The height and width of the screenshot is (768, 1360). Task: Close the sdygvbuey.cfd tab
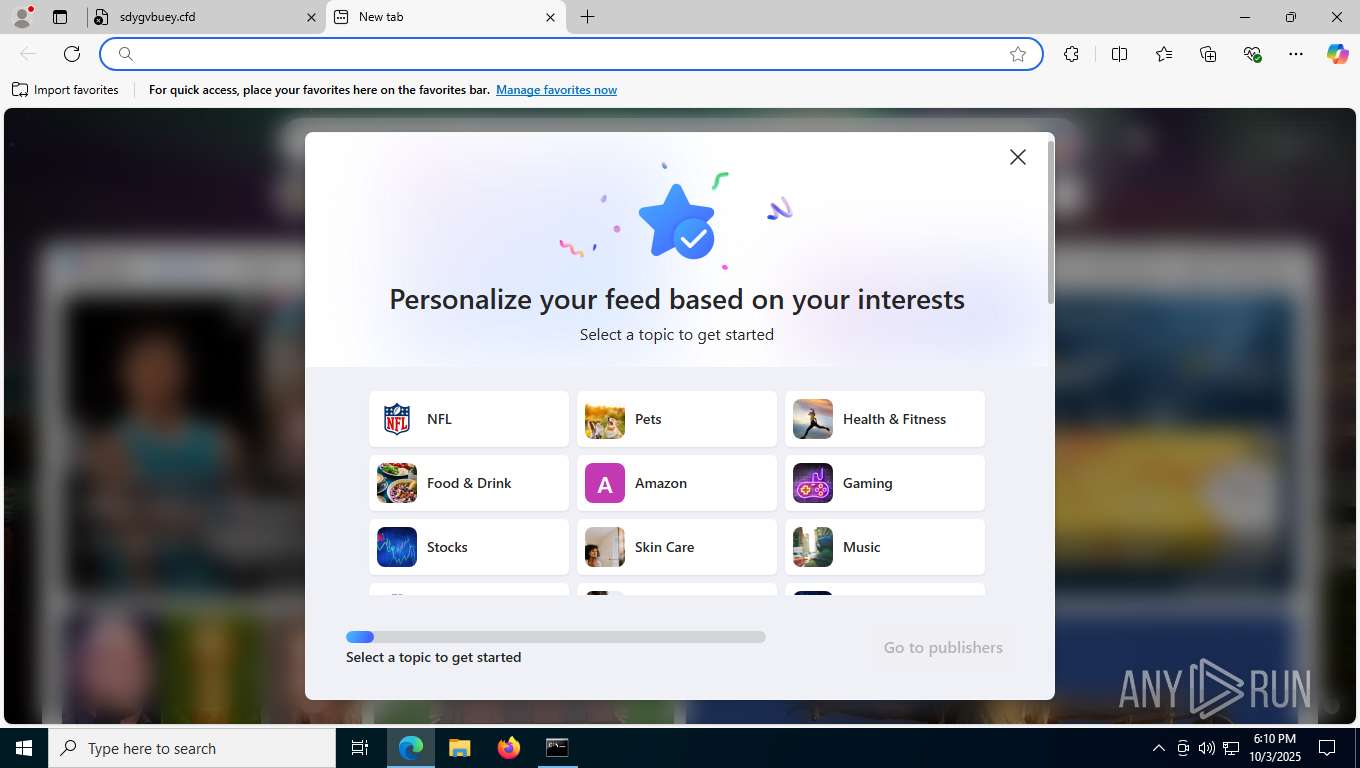click(311, 17)
